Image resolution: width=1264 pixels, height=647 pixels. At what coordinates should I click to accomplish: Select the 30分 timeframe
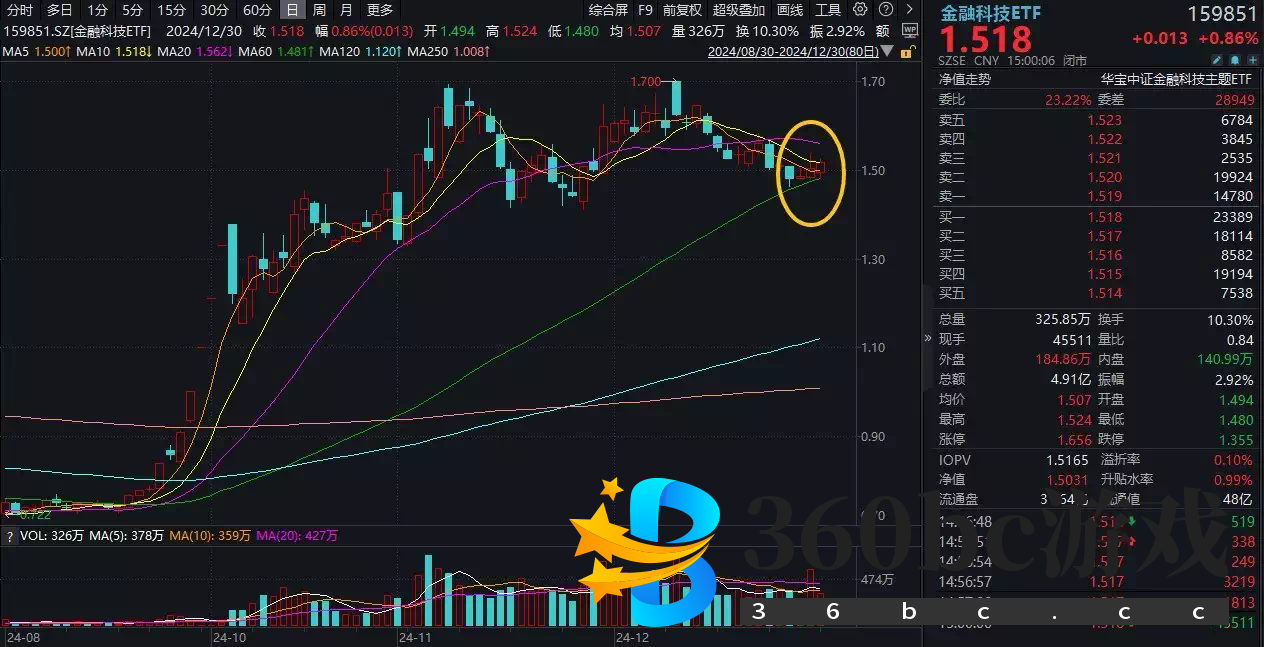[x=214, y=10]
